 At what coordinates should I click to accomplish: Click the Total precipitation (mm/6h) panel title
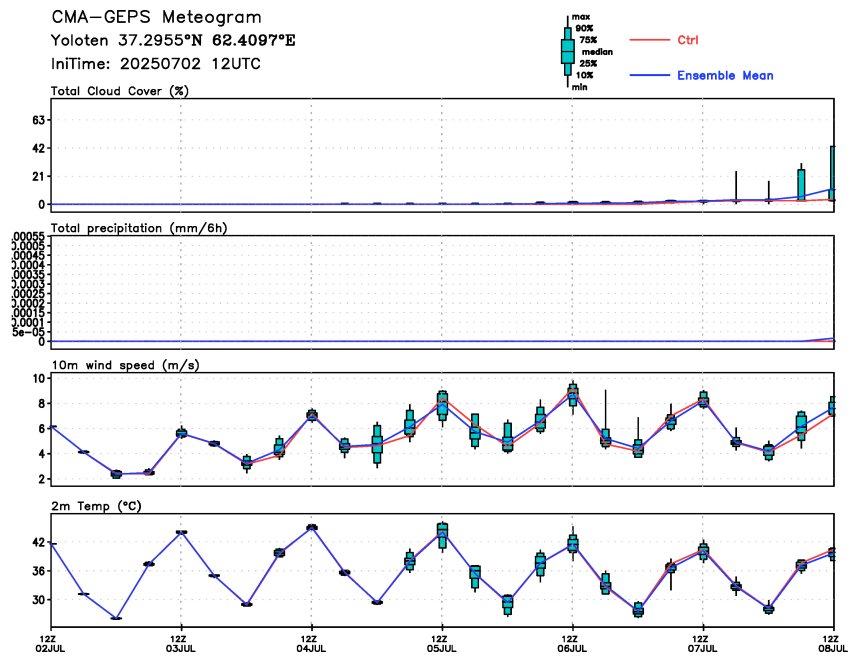[x=139, y=228]
